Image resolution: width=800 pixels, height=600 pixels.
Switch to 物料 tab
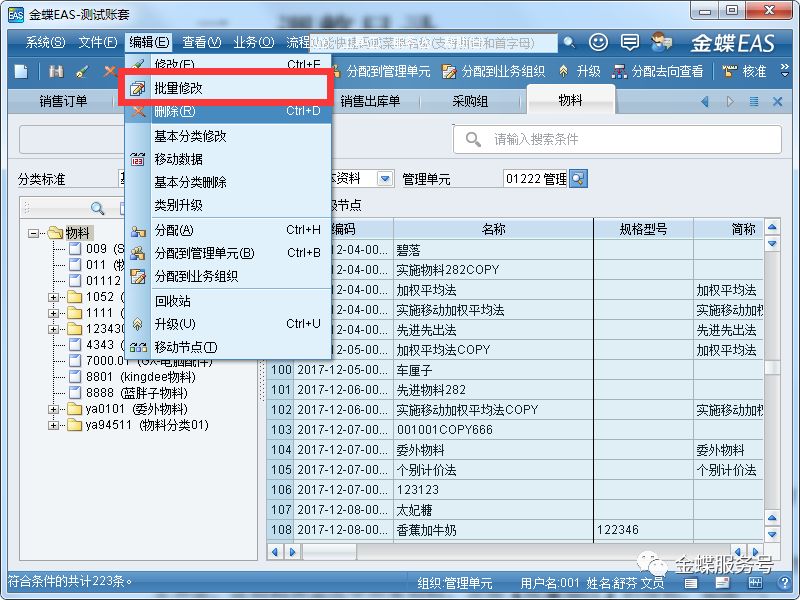[x=570, y=100]
